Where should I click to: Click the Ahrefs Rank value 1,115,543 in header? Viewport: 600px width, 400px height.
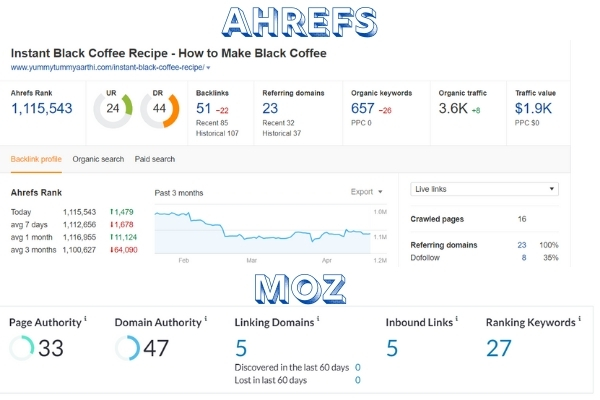[x=42, y=109]
